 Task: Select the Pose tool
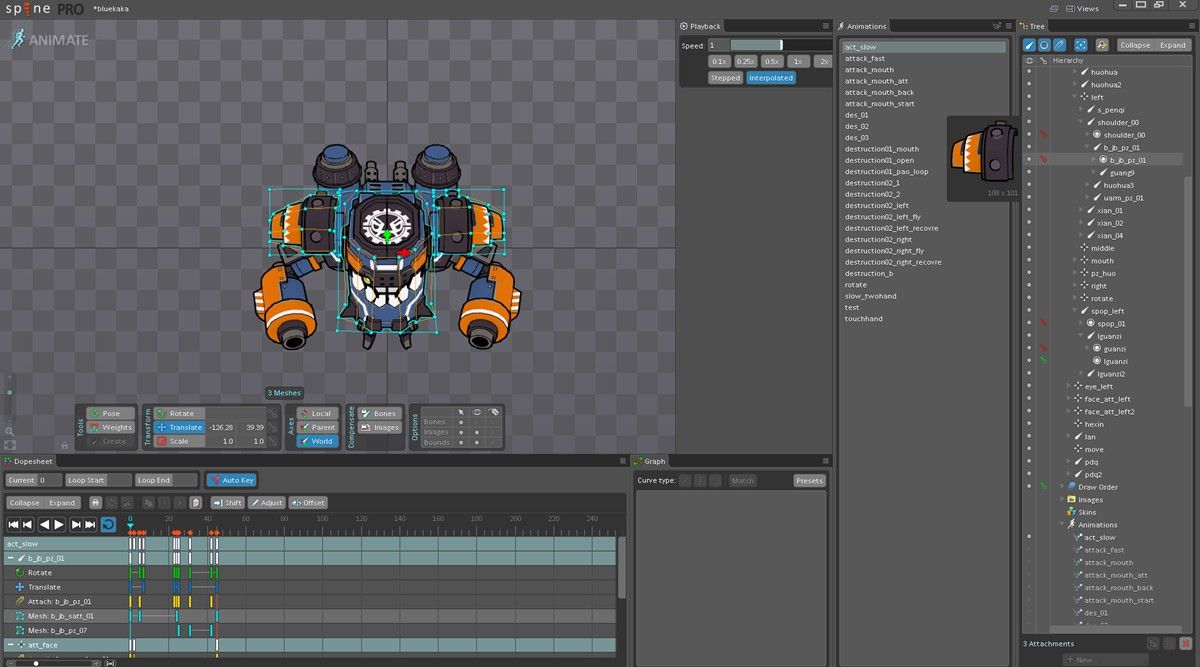coord(110,413)
